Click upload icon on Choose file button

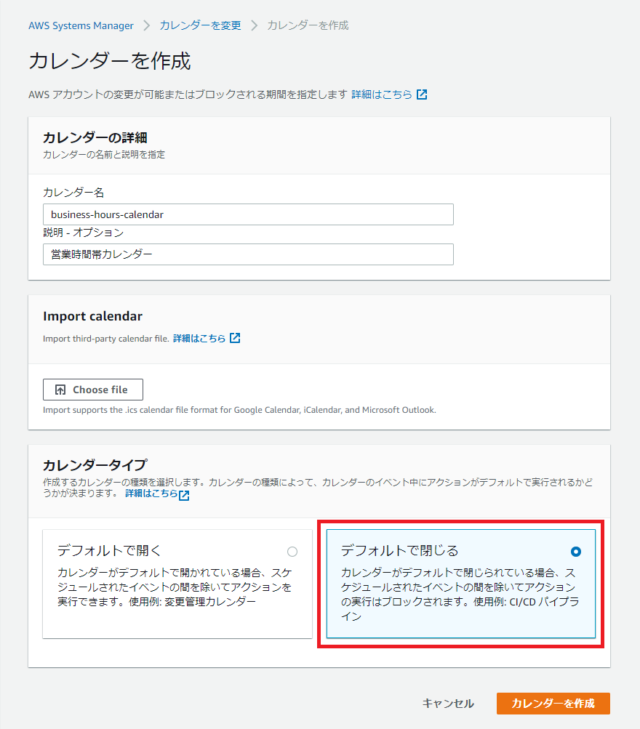click(x=60, y=390)
